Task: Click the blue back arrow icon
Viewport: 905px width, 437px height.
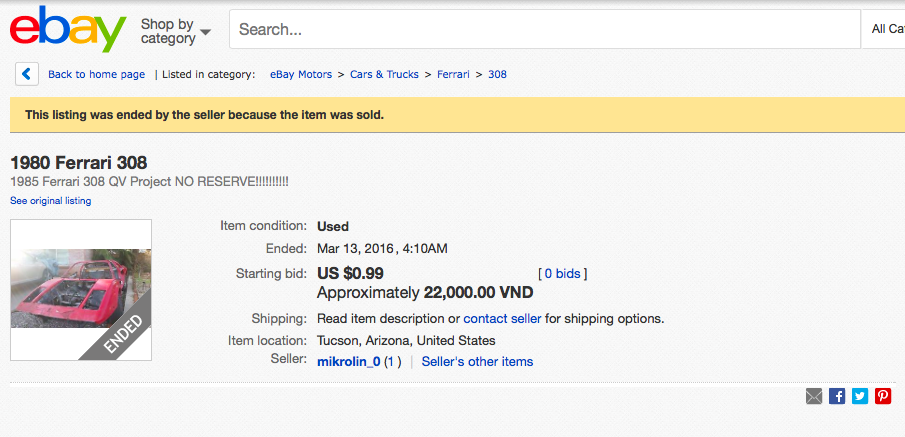Action: click(27, 74)
